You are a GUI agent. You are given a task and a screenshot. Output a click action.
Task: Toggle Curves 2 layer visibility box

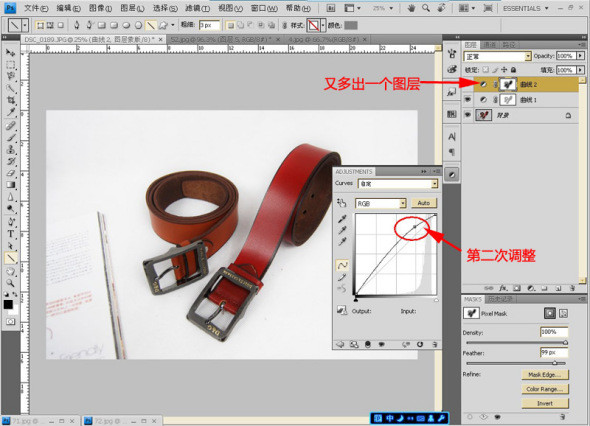[468, 84]
